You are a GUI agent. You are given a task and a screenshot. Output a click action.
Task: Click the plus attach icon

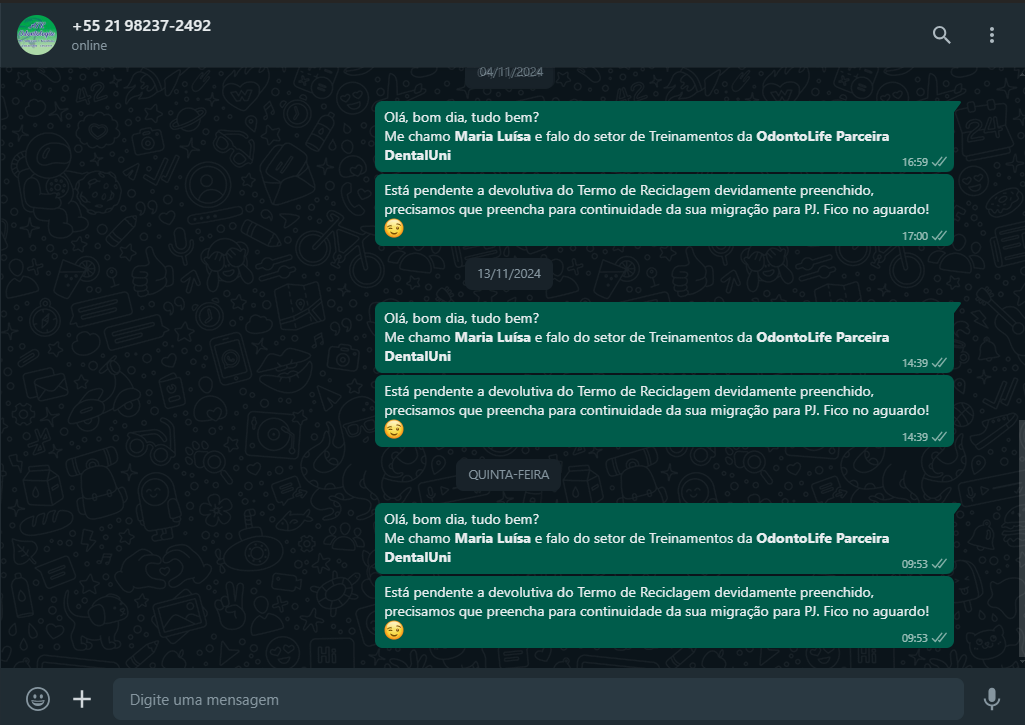(82, 699)
